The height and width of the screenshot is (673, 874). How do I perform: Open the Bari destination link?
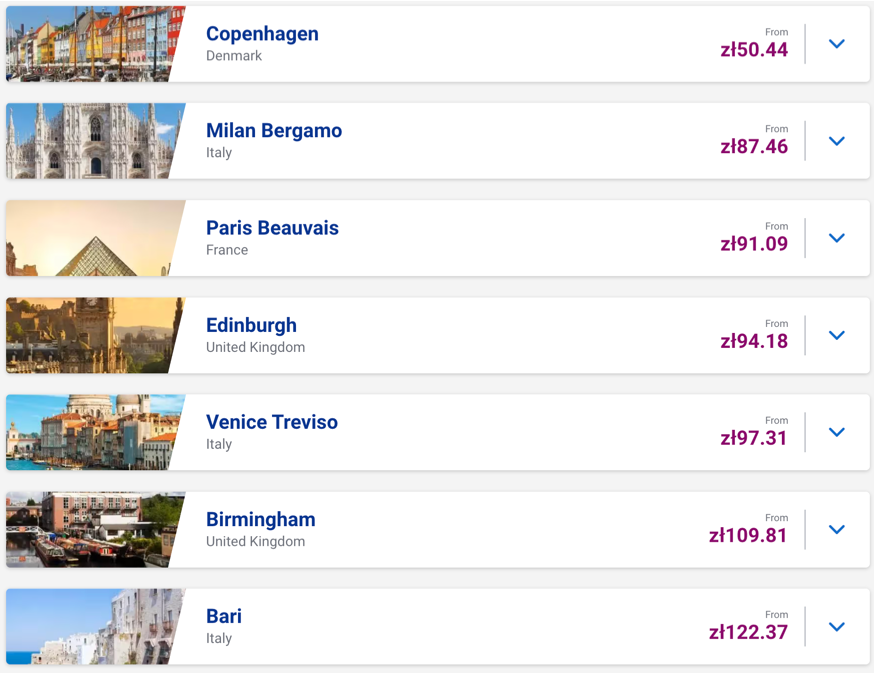(x=223, y=616)
